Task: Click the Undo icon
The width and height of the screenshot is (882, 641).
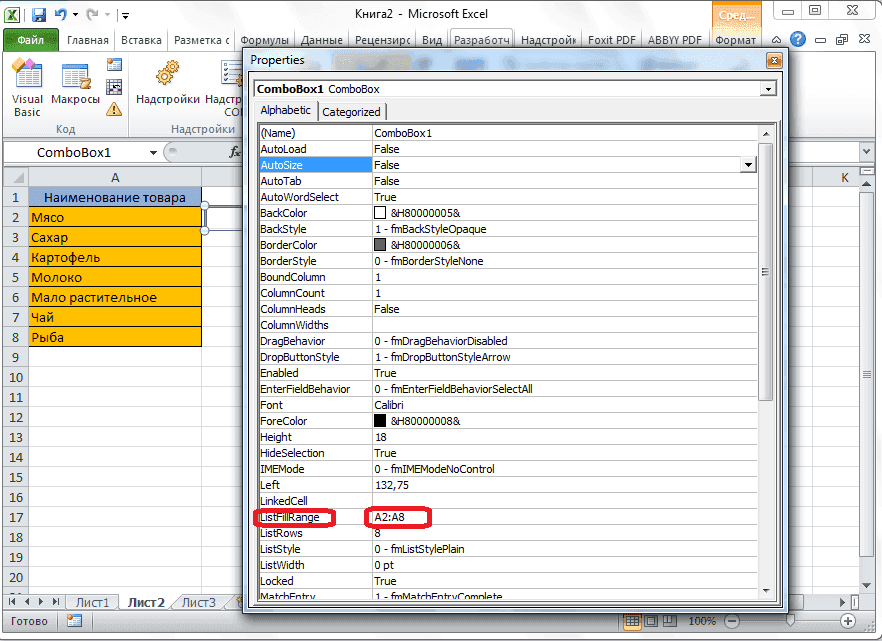Action: point(62,13)
